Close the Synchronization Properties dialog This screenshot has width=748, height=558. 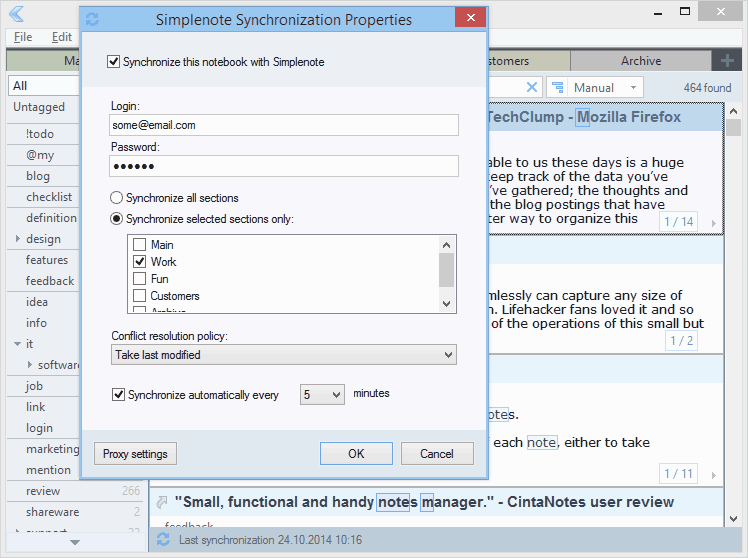[x=471, y=18]
